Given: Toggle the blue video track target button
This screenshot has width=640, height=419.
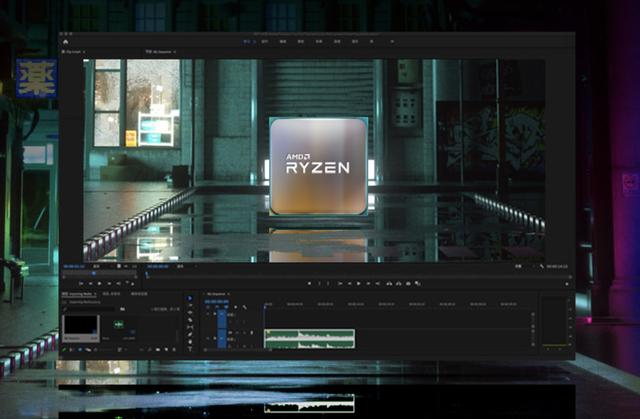Looking at the screenshot, I should click(222, 314).
